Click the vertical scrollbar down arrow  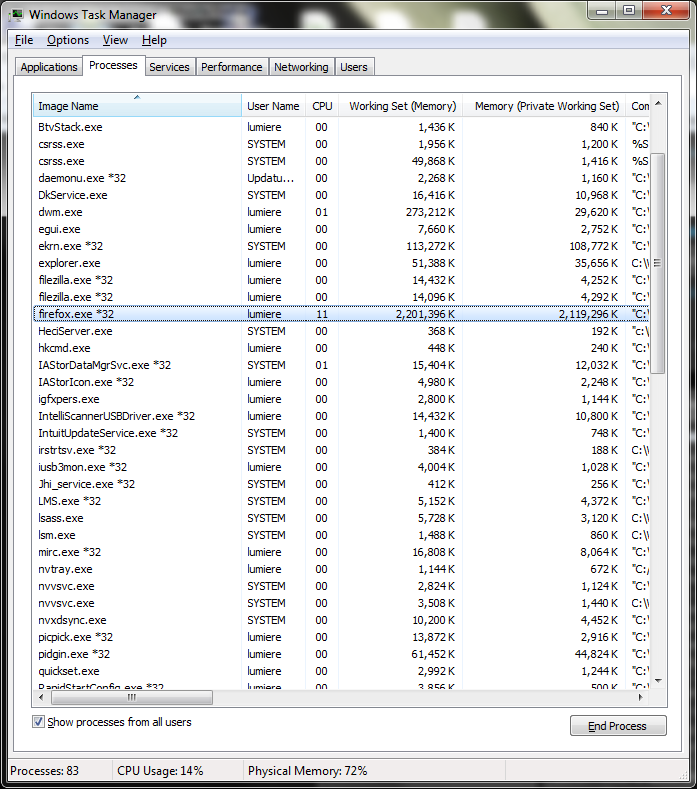pyautogui.click(x=658, y=681)
